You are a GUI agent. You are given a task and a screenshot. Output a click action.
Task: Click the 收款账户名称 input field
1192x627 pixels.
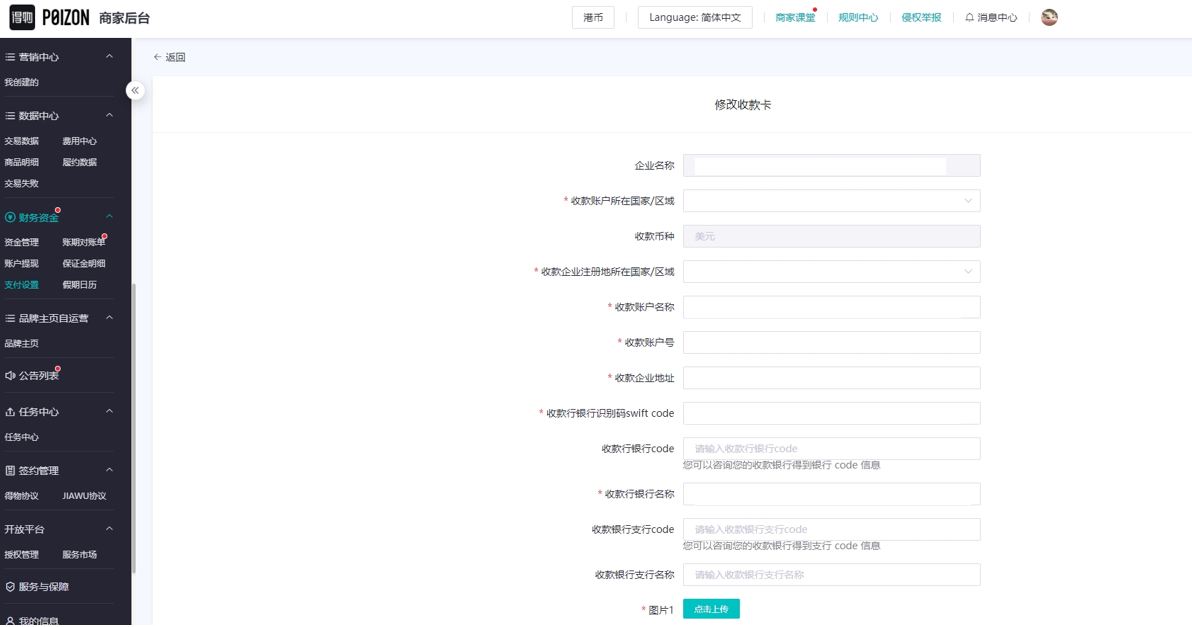(831, 307)
